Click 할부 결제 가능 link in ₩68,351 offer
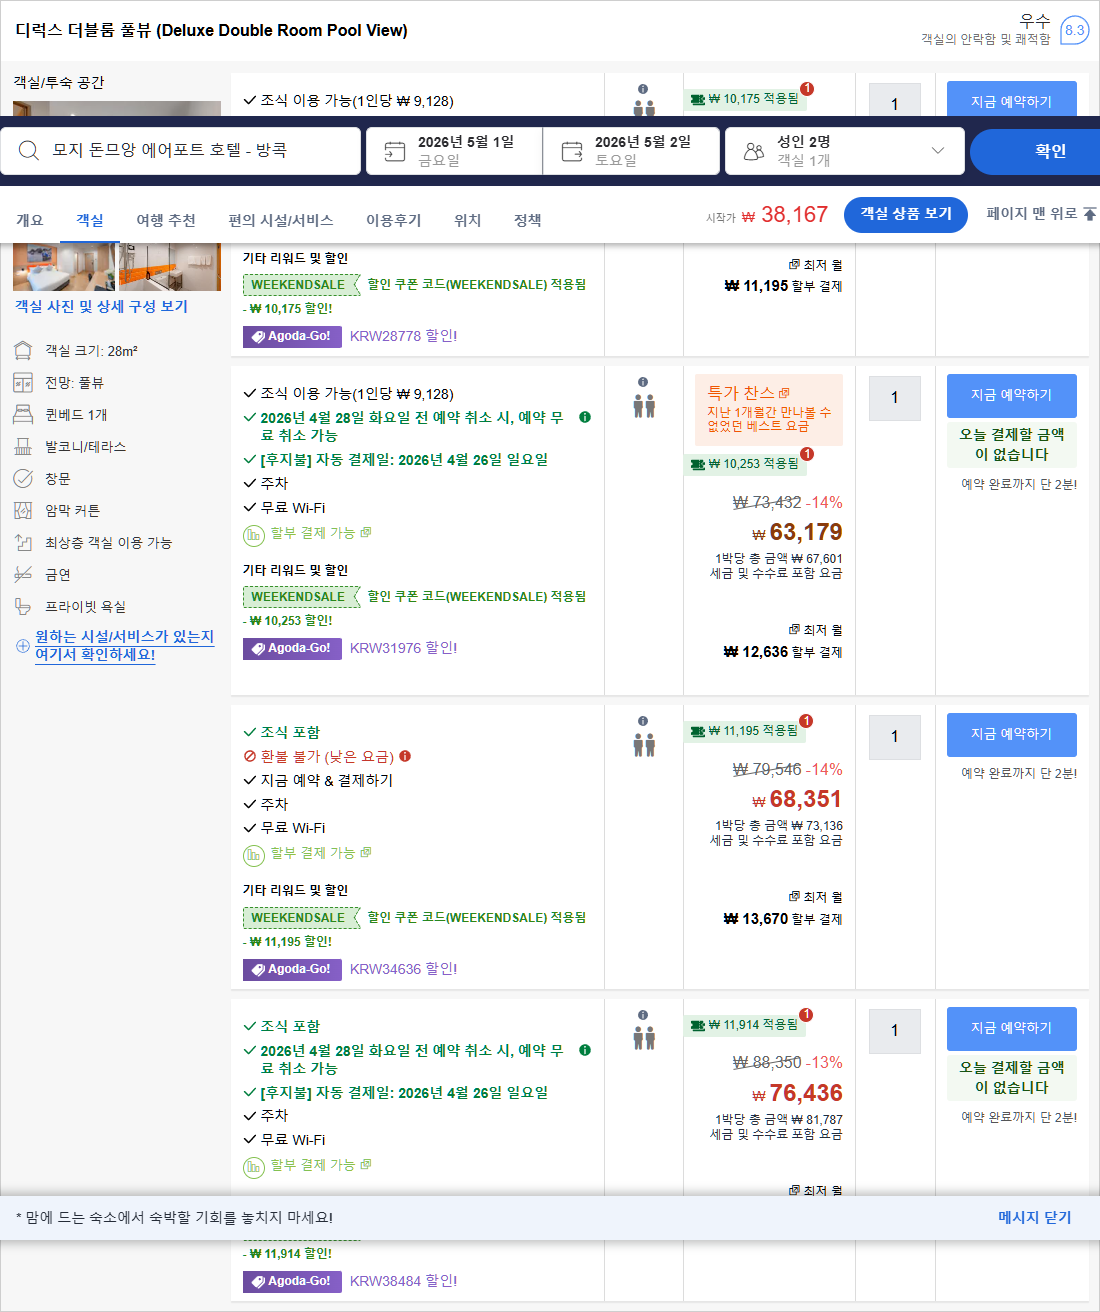This screenshot has width=1100, height=1312. pos(312,853)
